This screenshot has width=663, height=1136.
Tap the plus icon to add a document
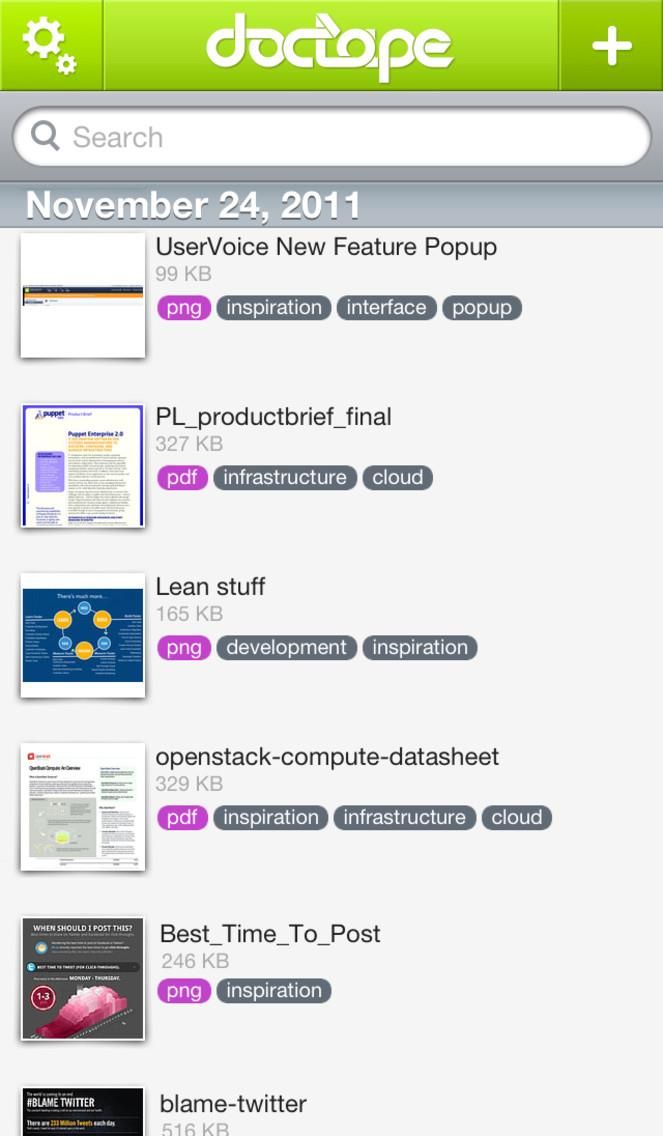tap(612, 46)
